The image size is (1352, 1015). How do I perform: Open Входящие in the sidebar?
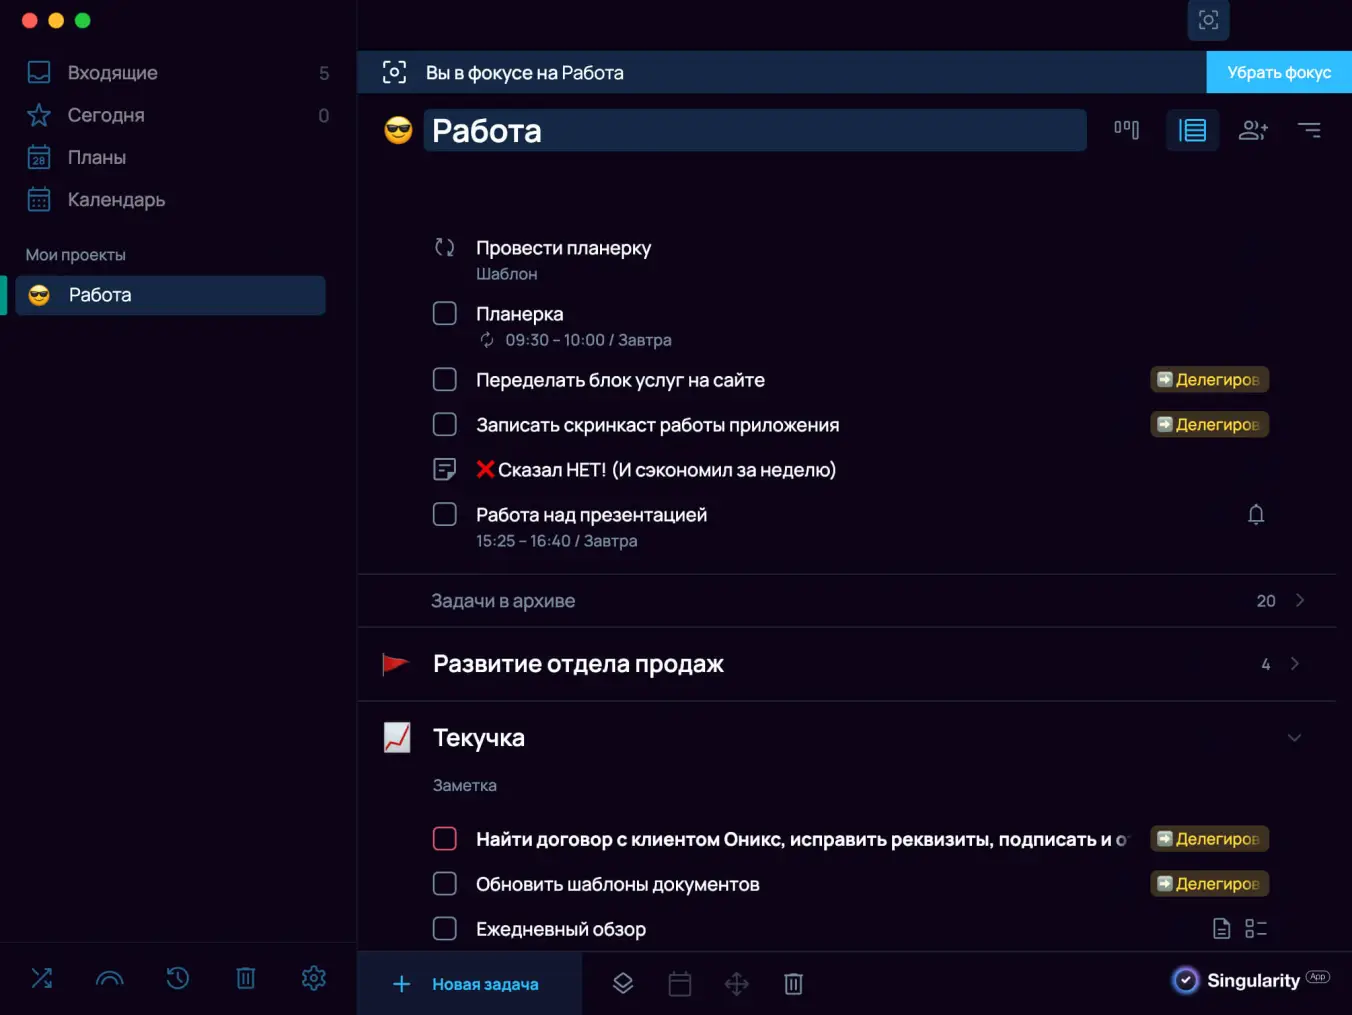(112, 73)
